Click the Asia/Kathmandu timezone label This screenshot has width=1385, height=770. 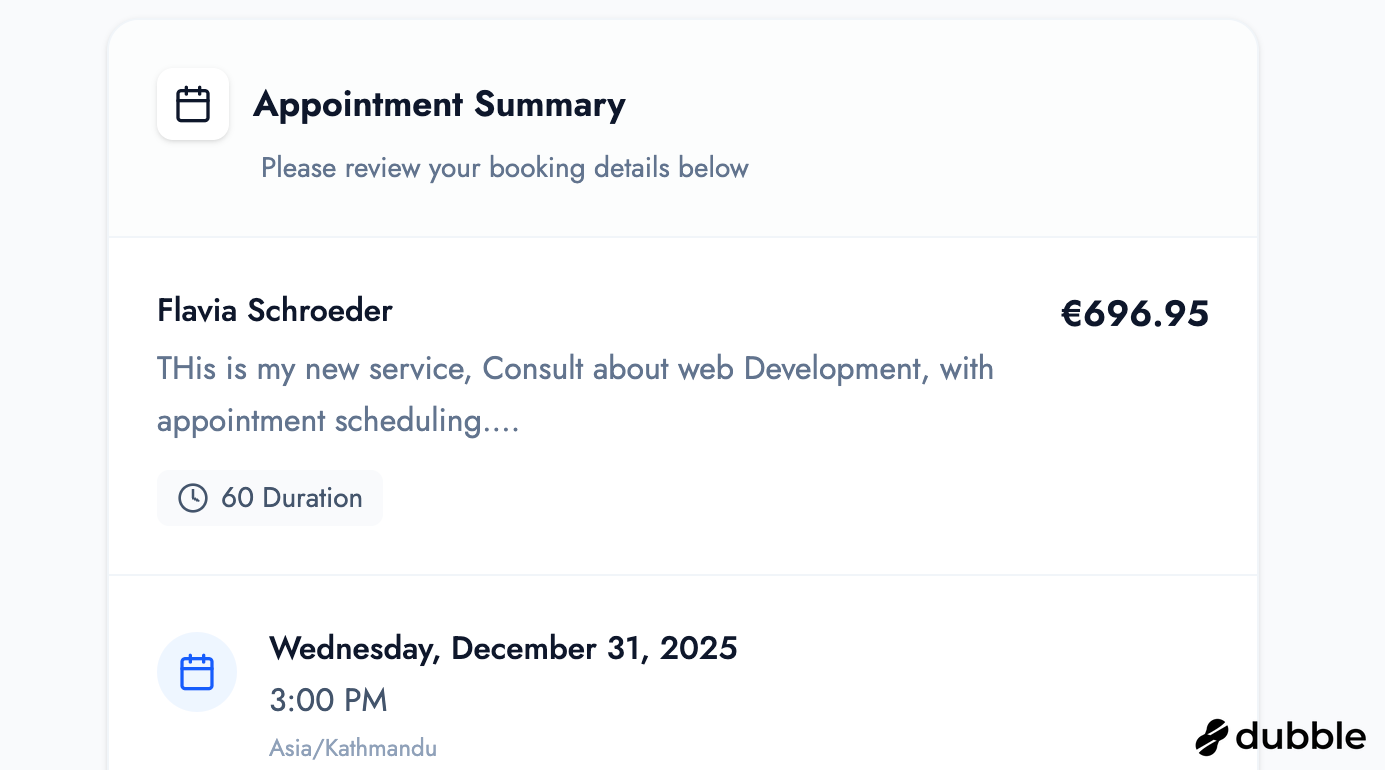coord(352,748)
